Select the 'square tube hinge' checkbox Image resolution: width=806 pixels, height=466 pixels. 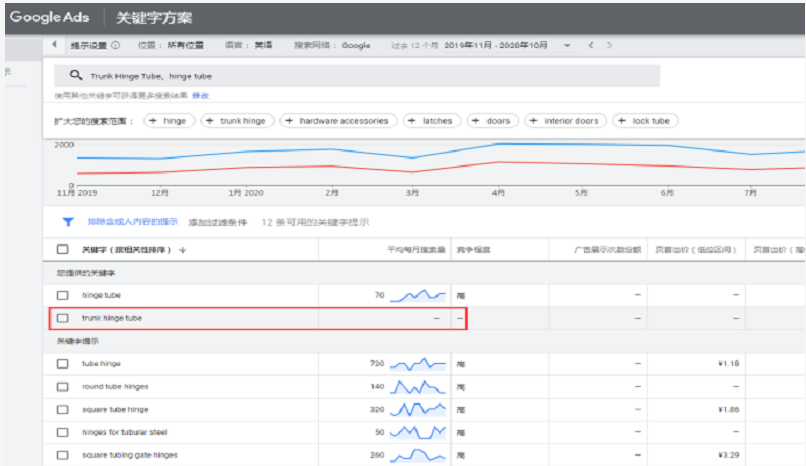63,410
